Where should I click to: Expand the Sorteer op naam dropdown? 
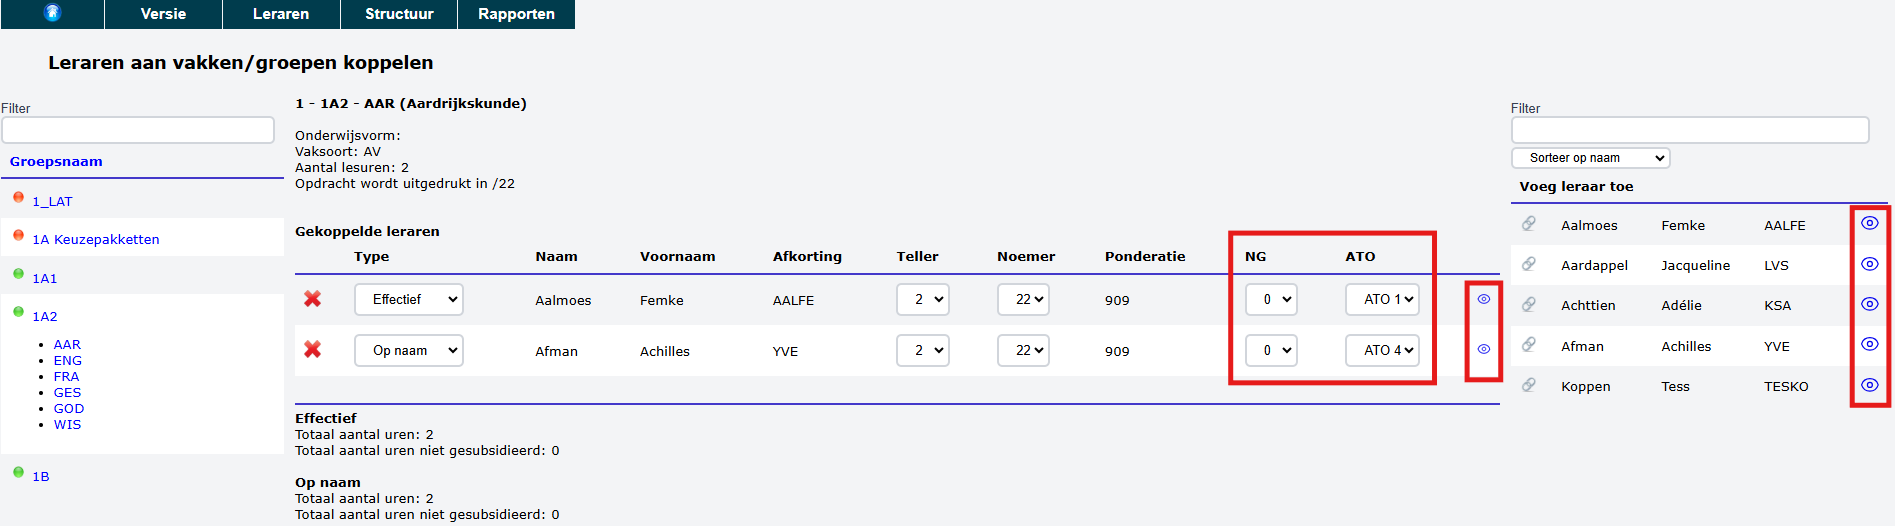[x=1590, y=158]
